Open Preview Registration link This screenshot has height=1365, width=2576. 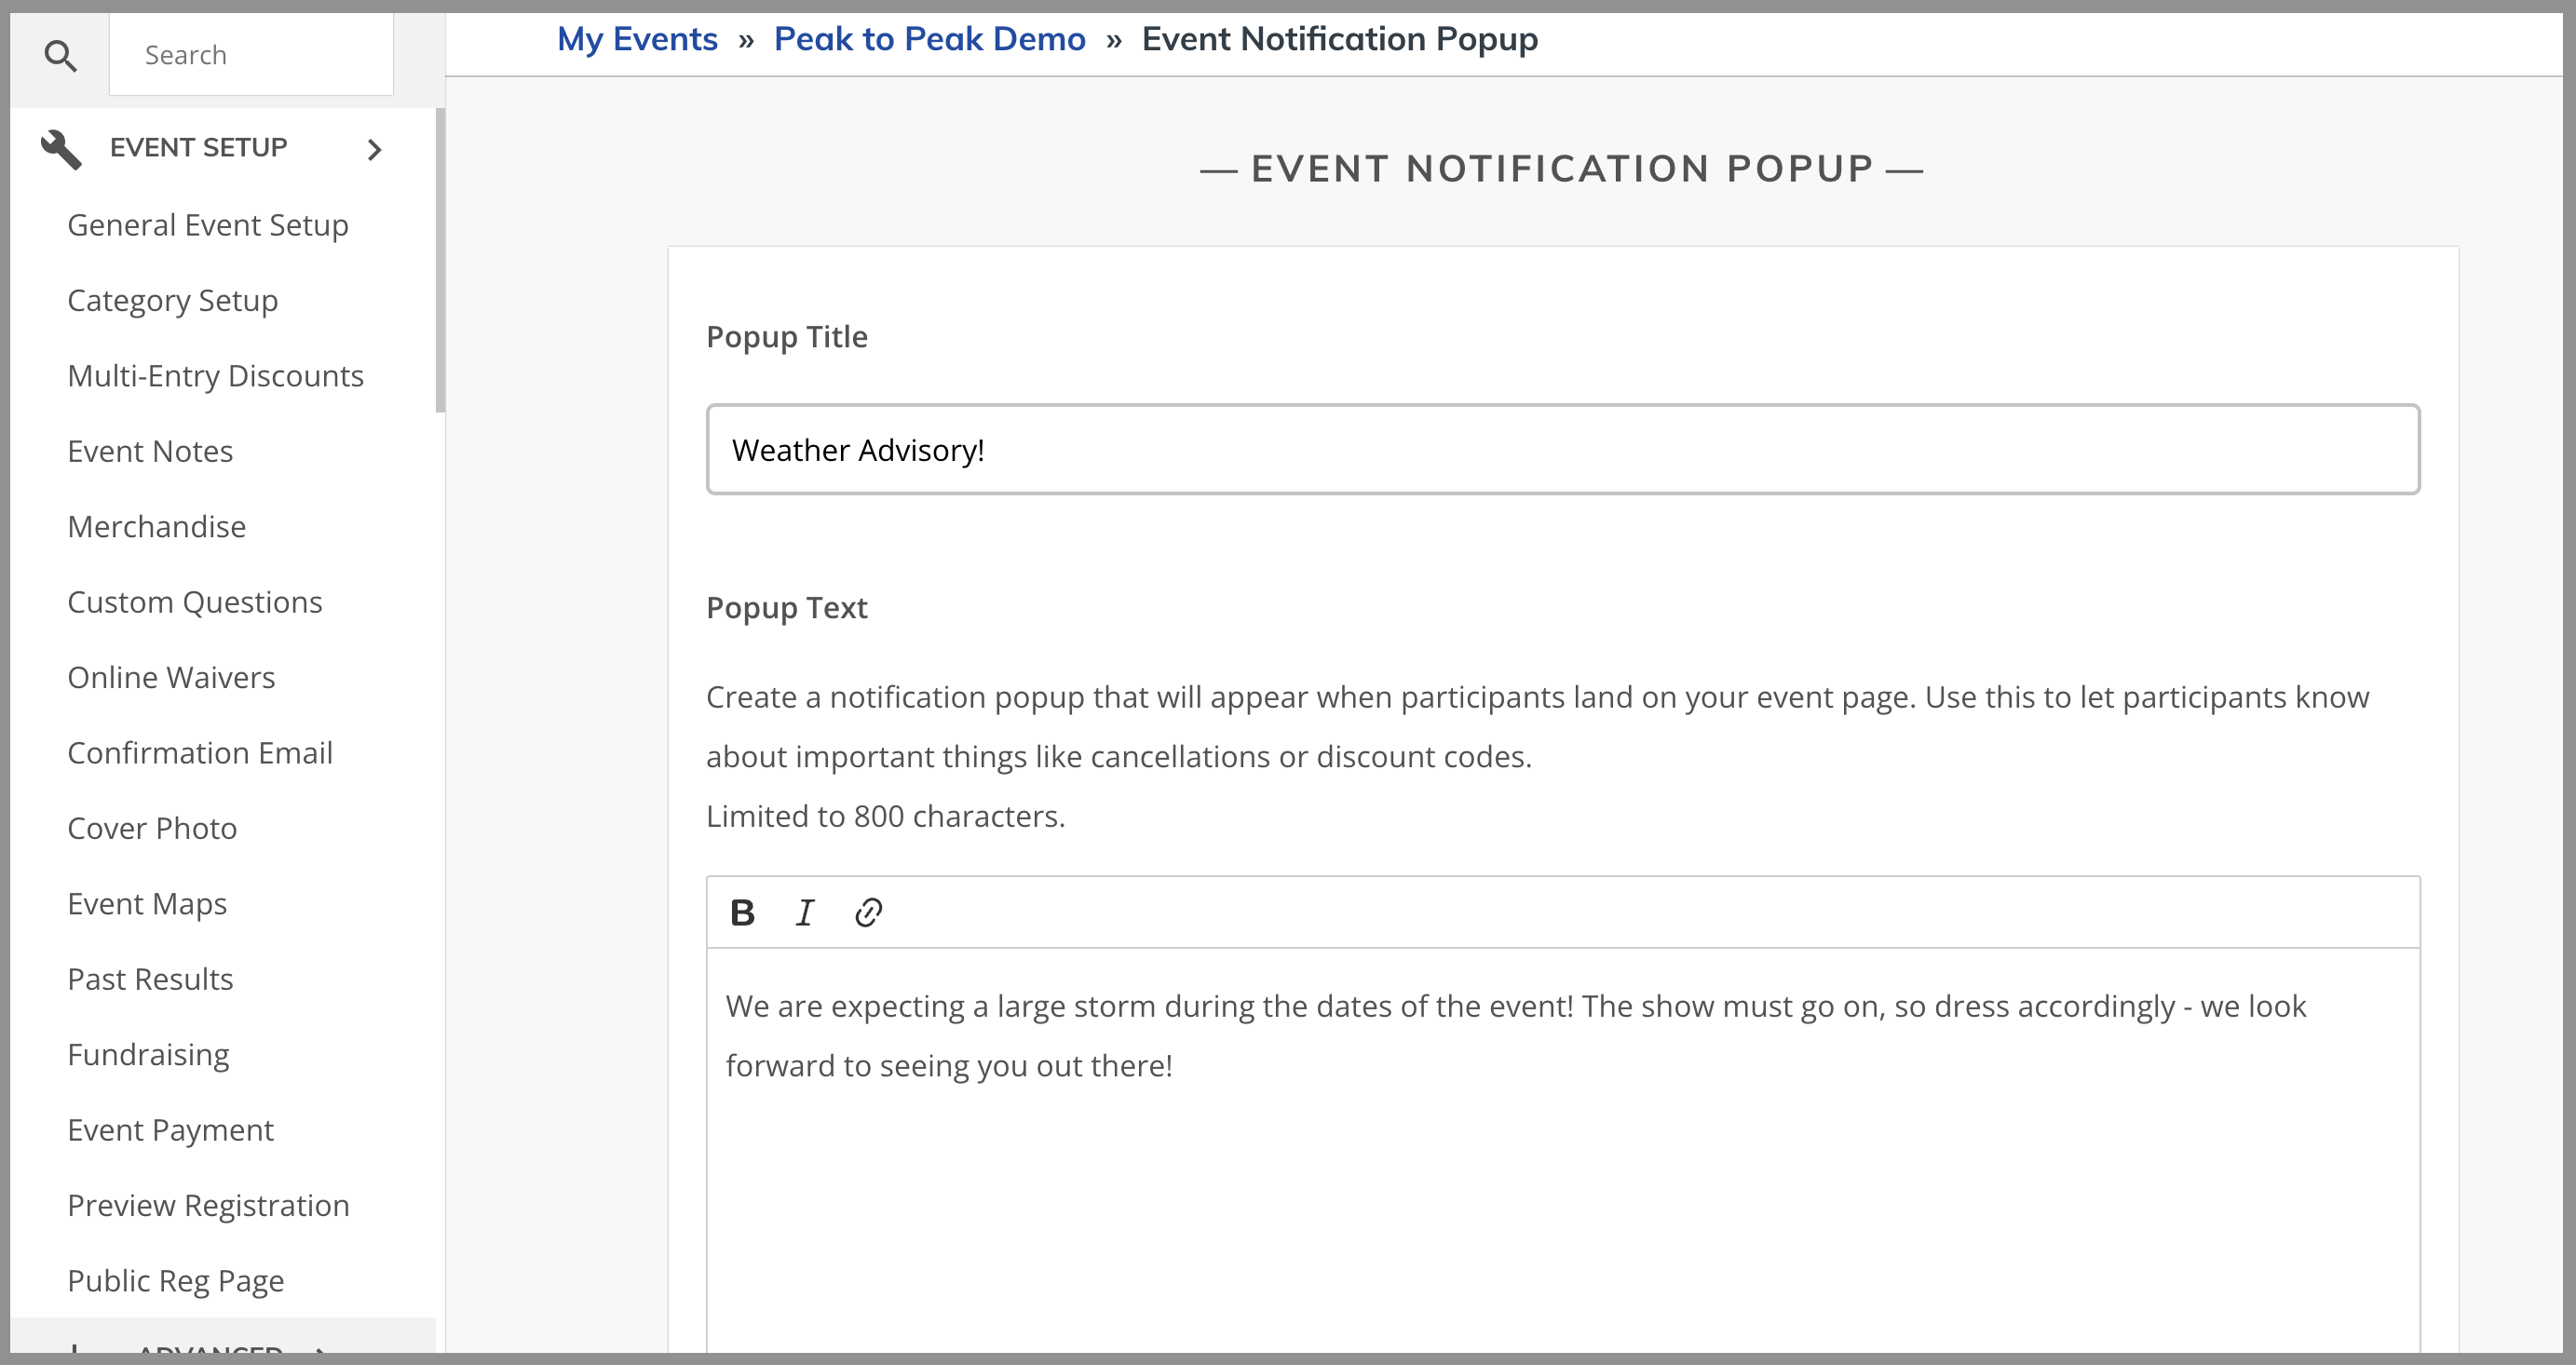[x=208, y=1205]
